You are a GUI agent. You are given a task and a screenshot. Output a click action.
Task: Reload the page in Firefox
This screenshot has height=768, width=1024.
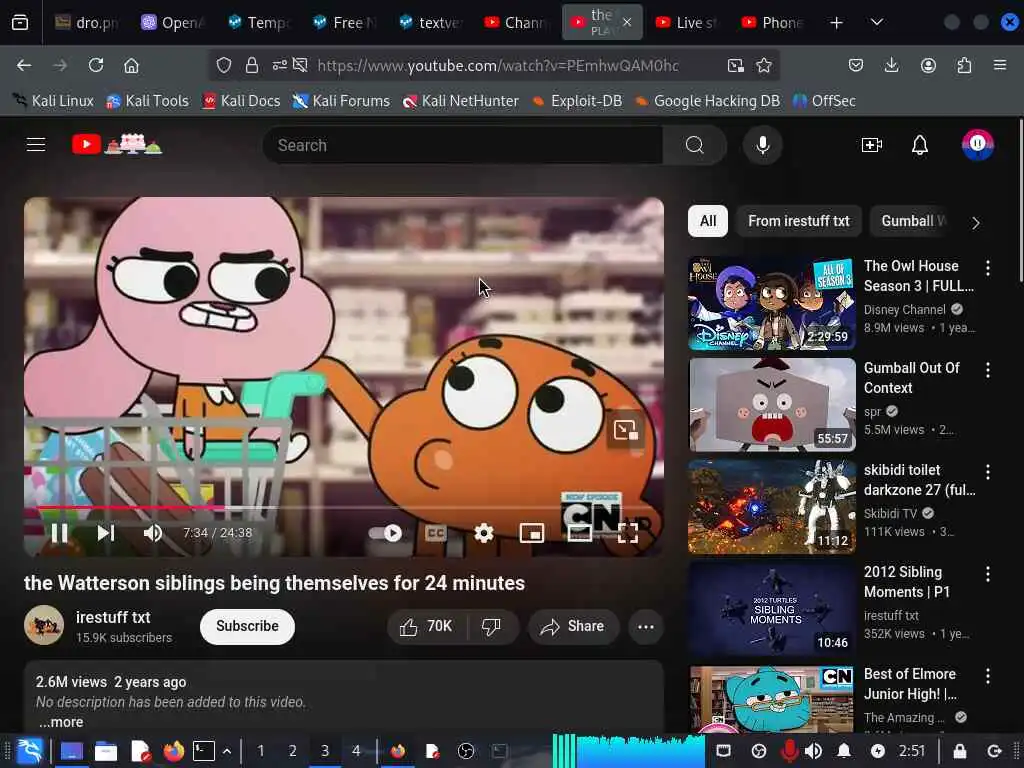(x=96, y=65)
